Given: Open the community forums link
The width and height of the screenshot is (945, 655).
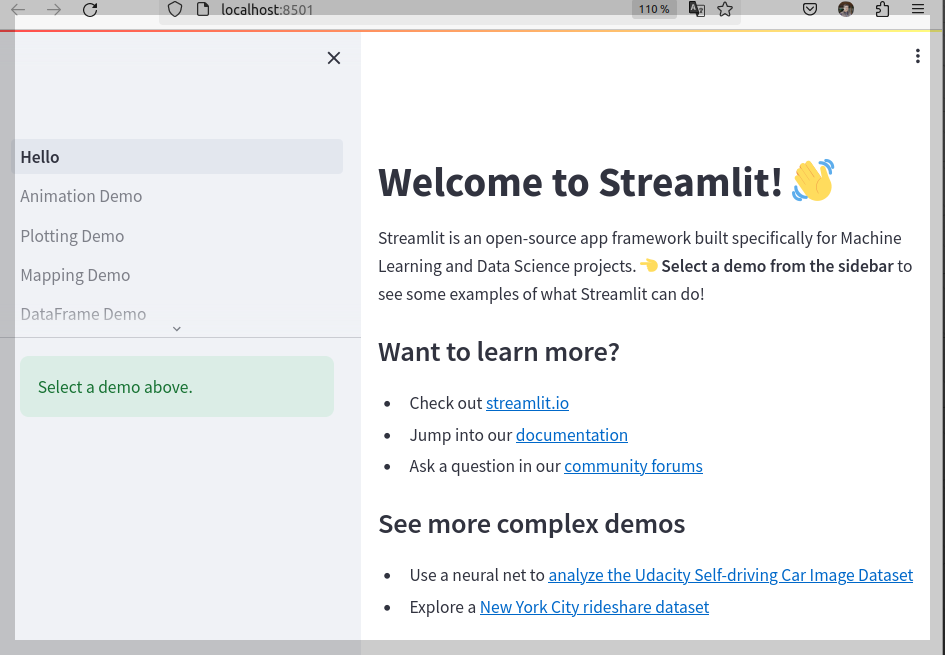Looking at the screenshot, I should (x=633, y=466).
